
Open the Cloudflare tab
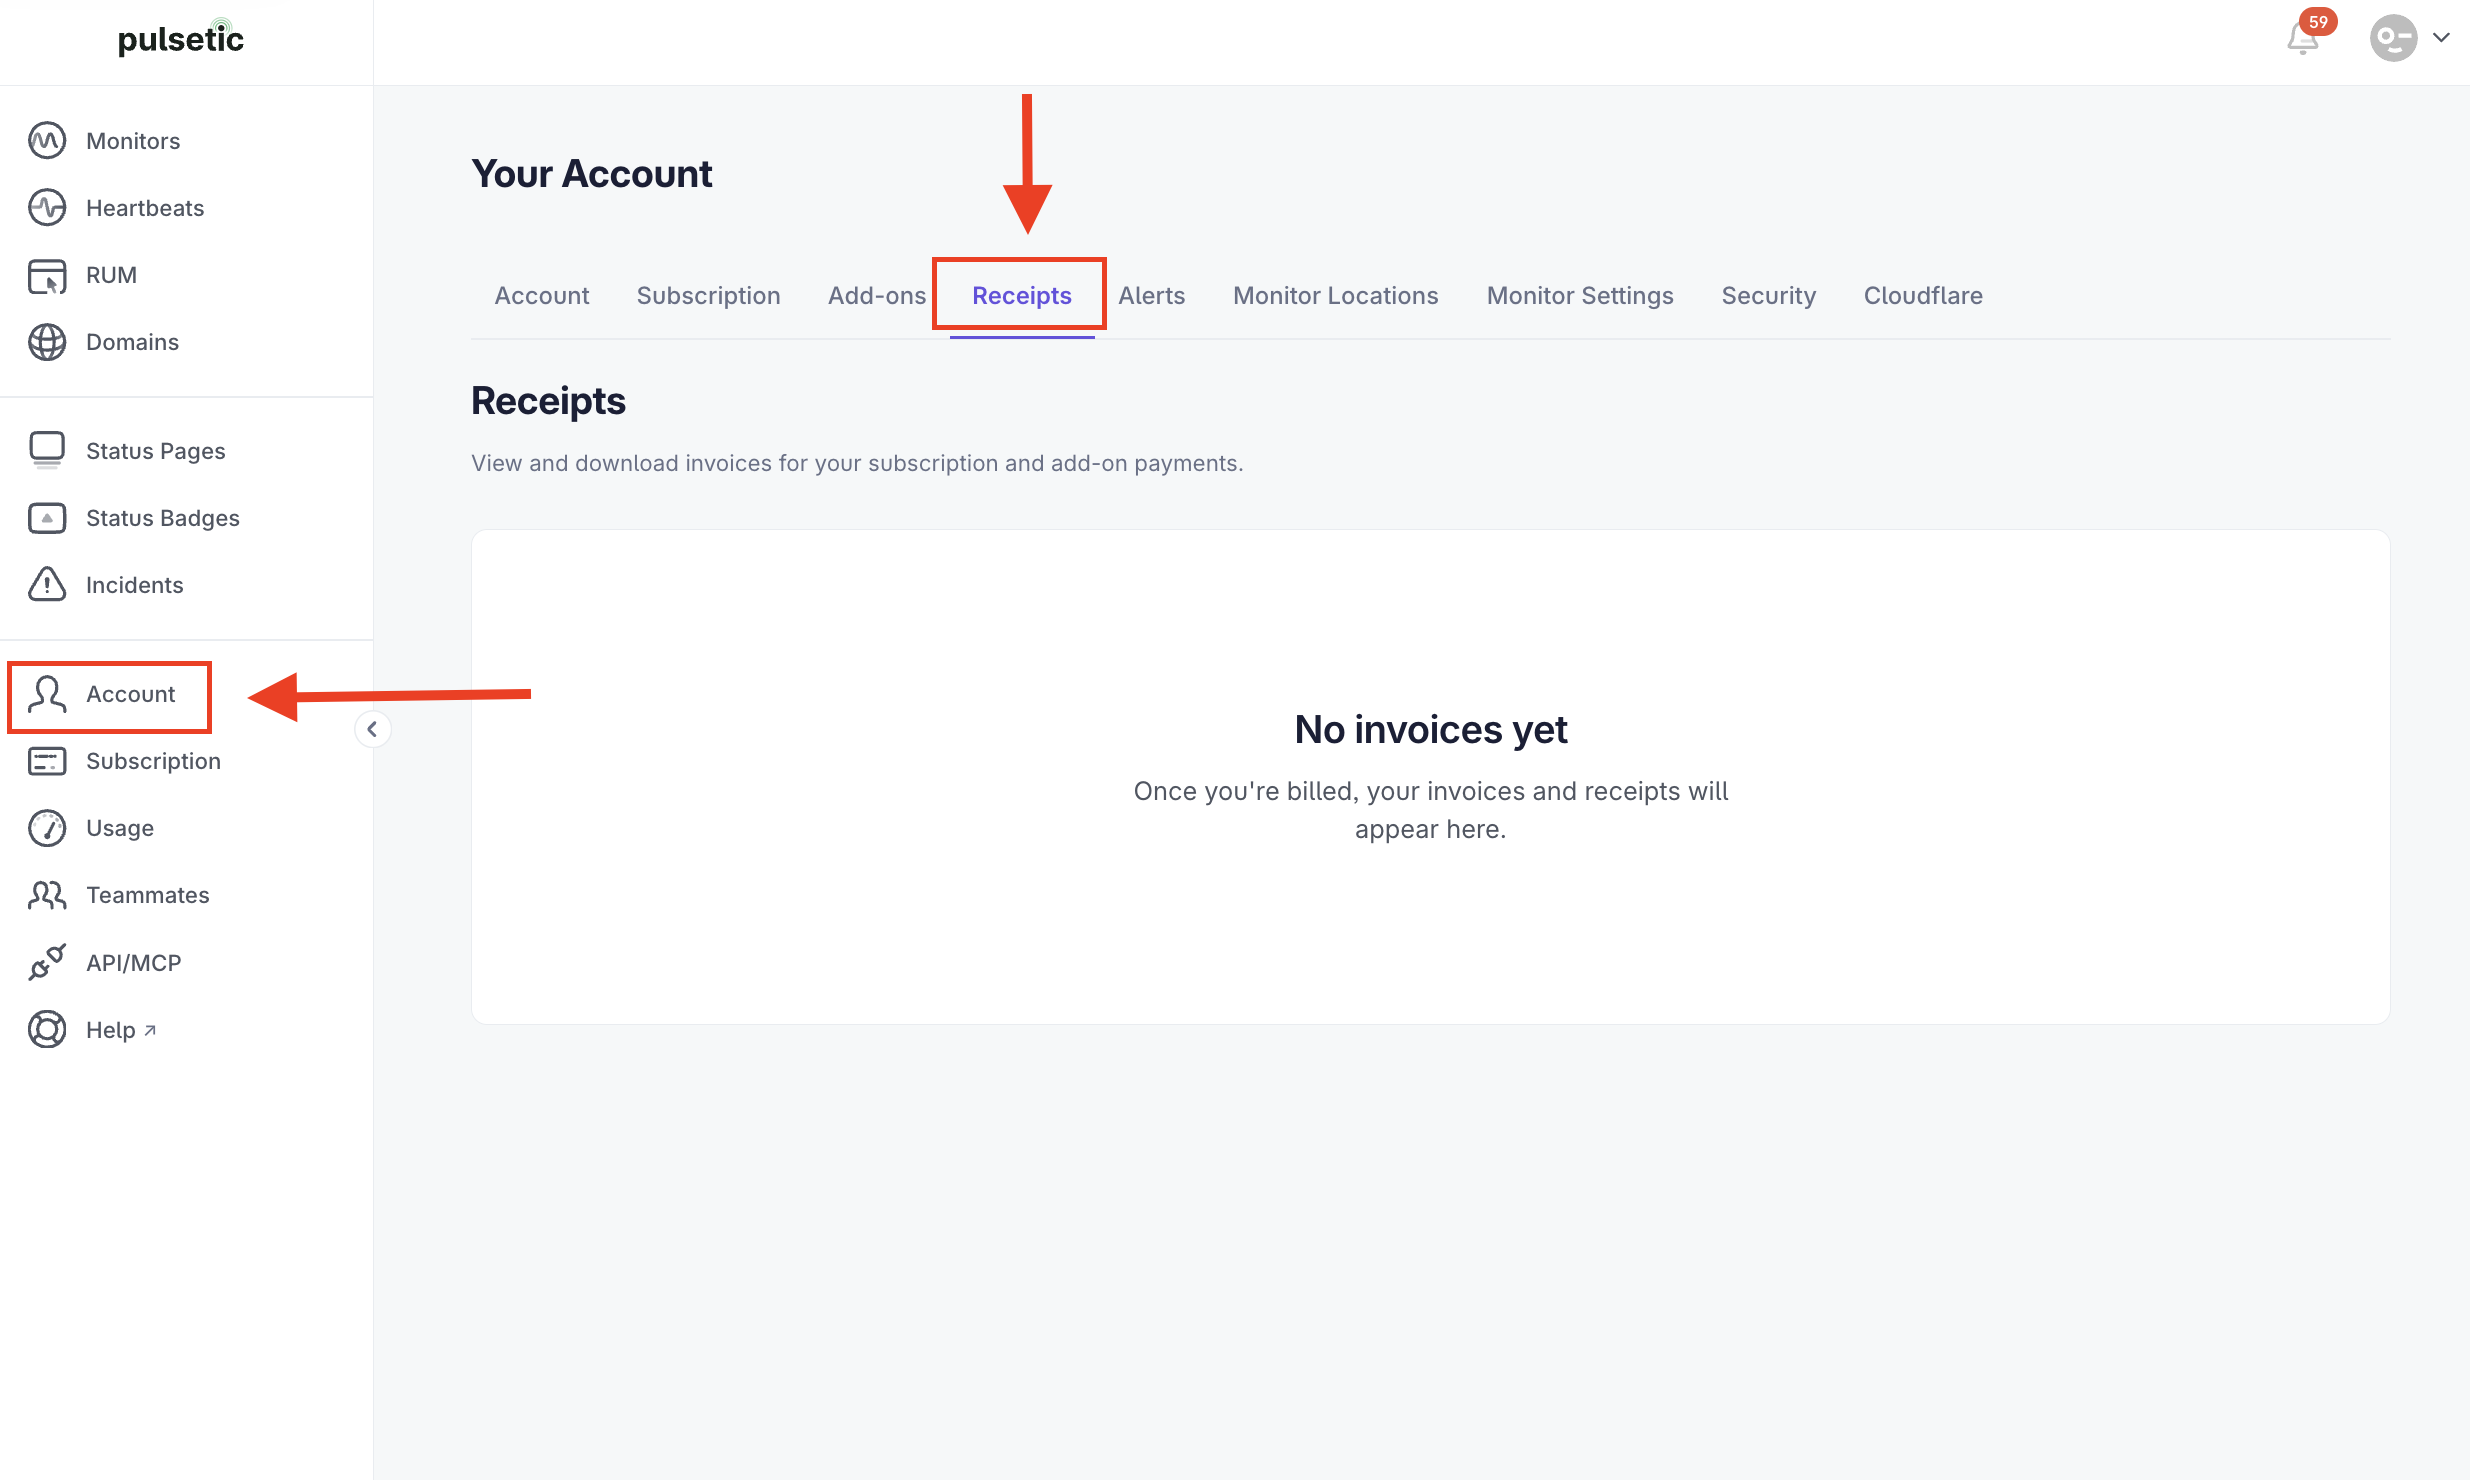[1923, 296]
